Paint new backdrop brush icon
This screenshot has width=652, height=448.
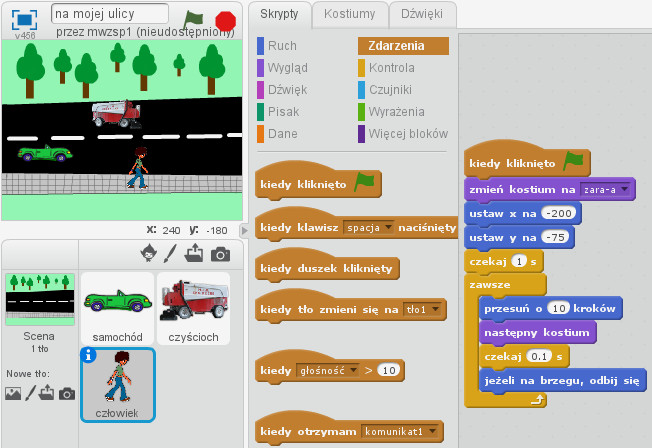tap(30, 393)
